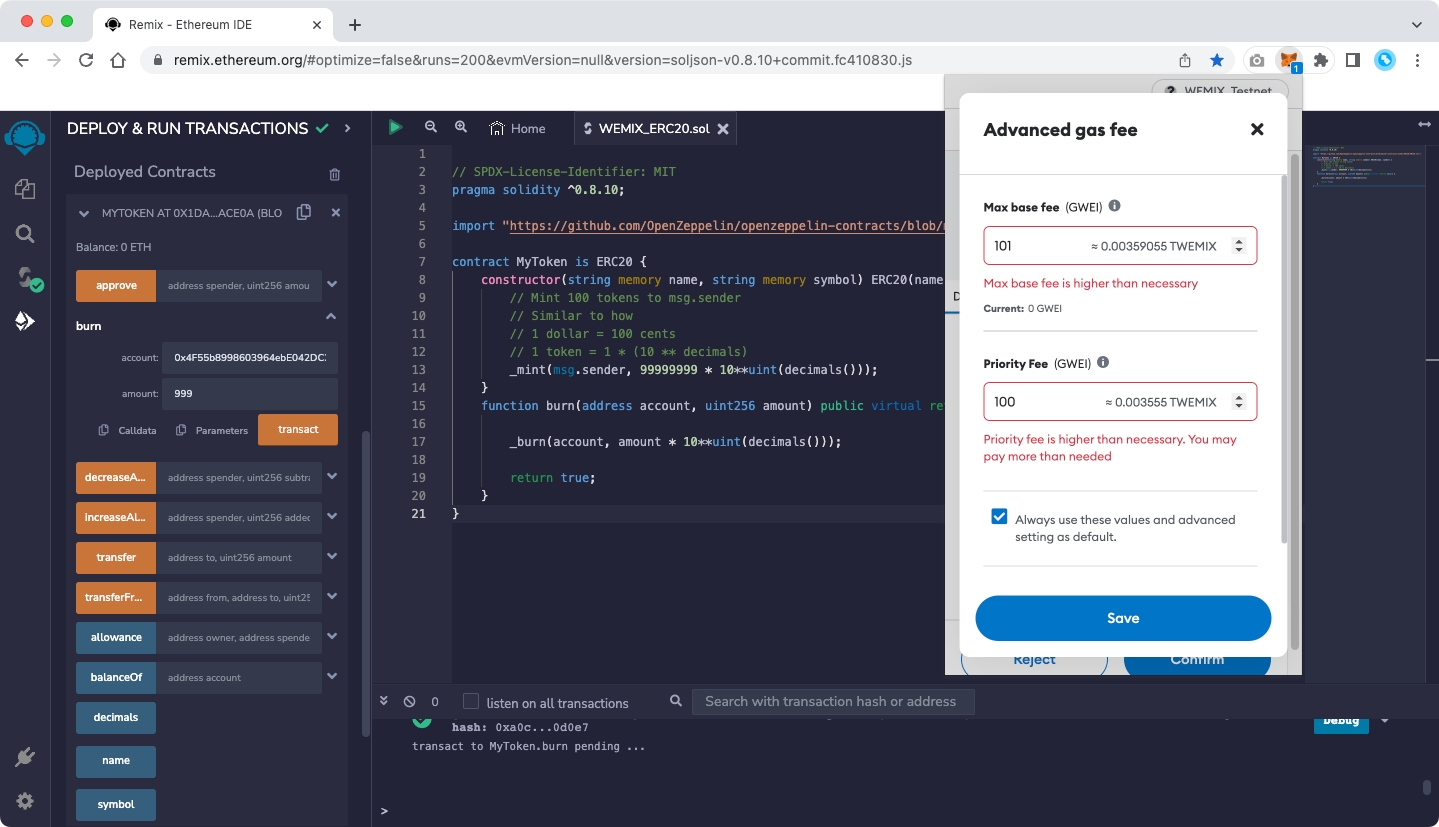This screenshot has height=827, width=1439.
Task: Open the Search in files sidebar icon
Action: click(x=25, y=234)
